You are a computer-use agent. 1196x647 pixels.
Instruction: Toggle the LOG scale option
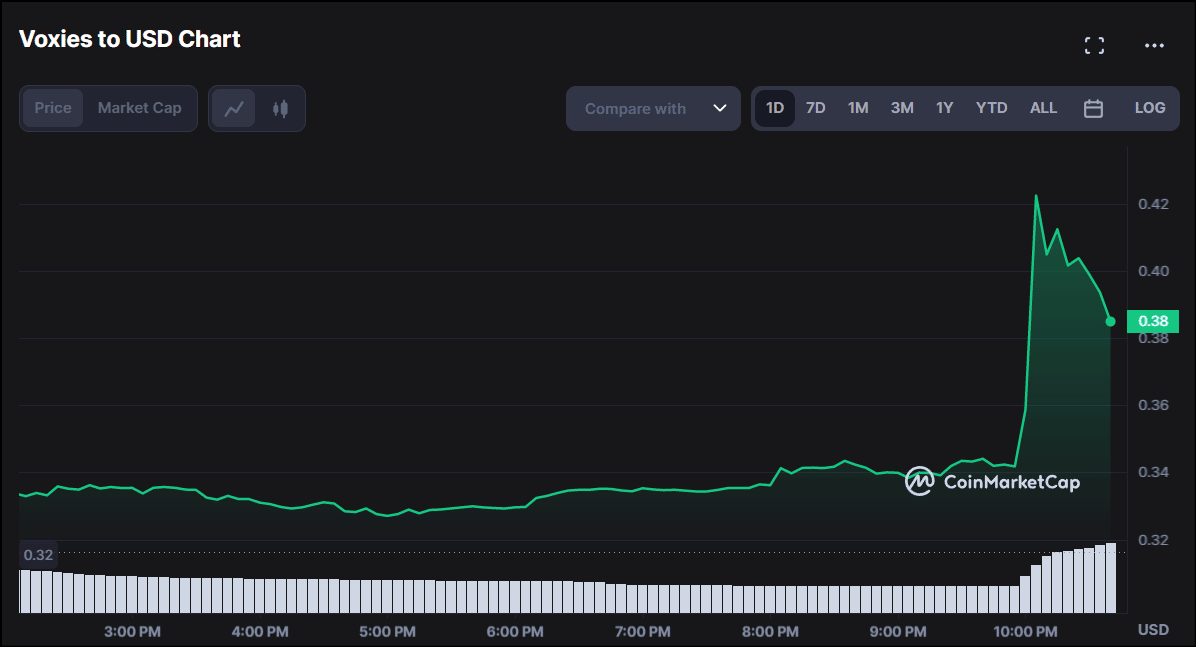pyautogui.click(x=1149, y=108)
